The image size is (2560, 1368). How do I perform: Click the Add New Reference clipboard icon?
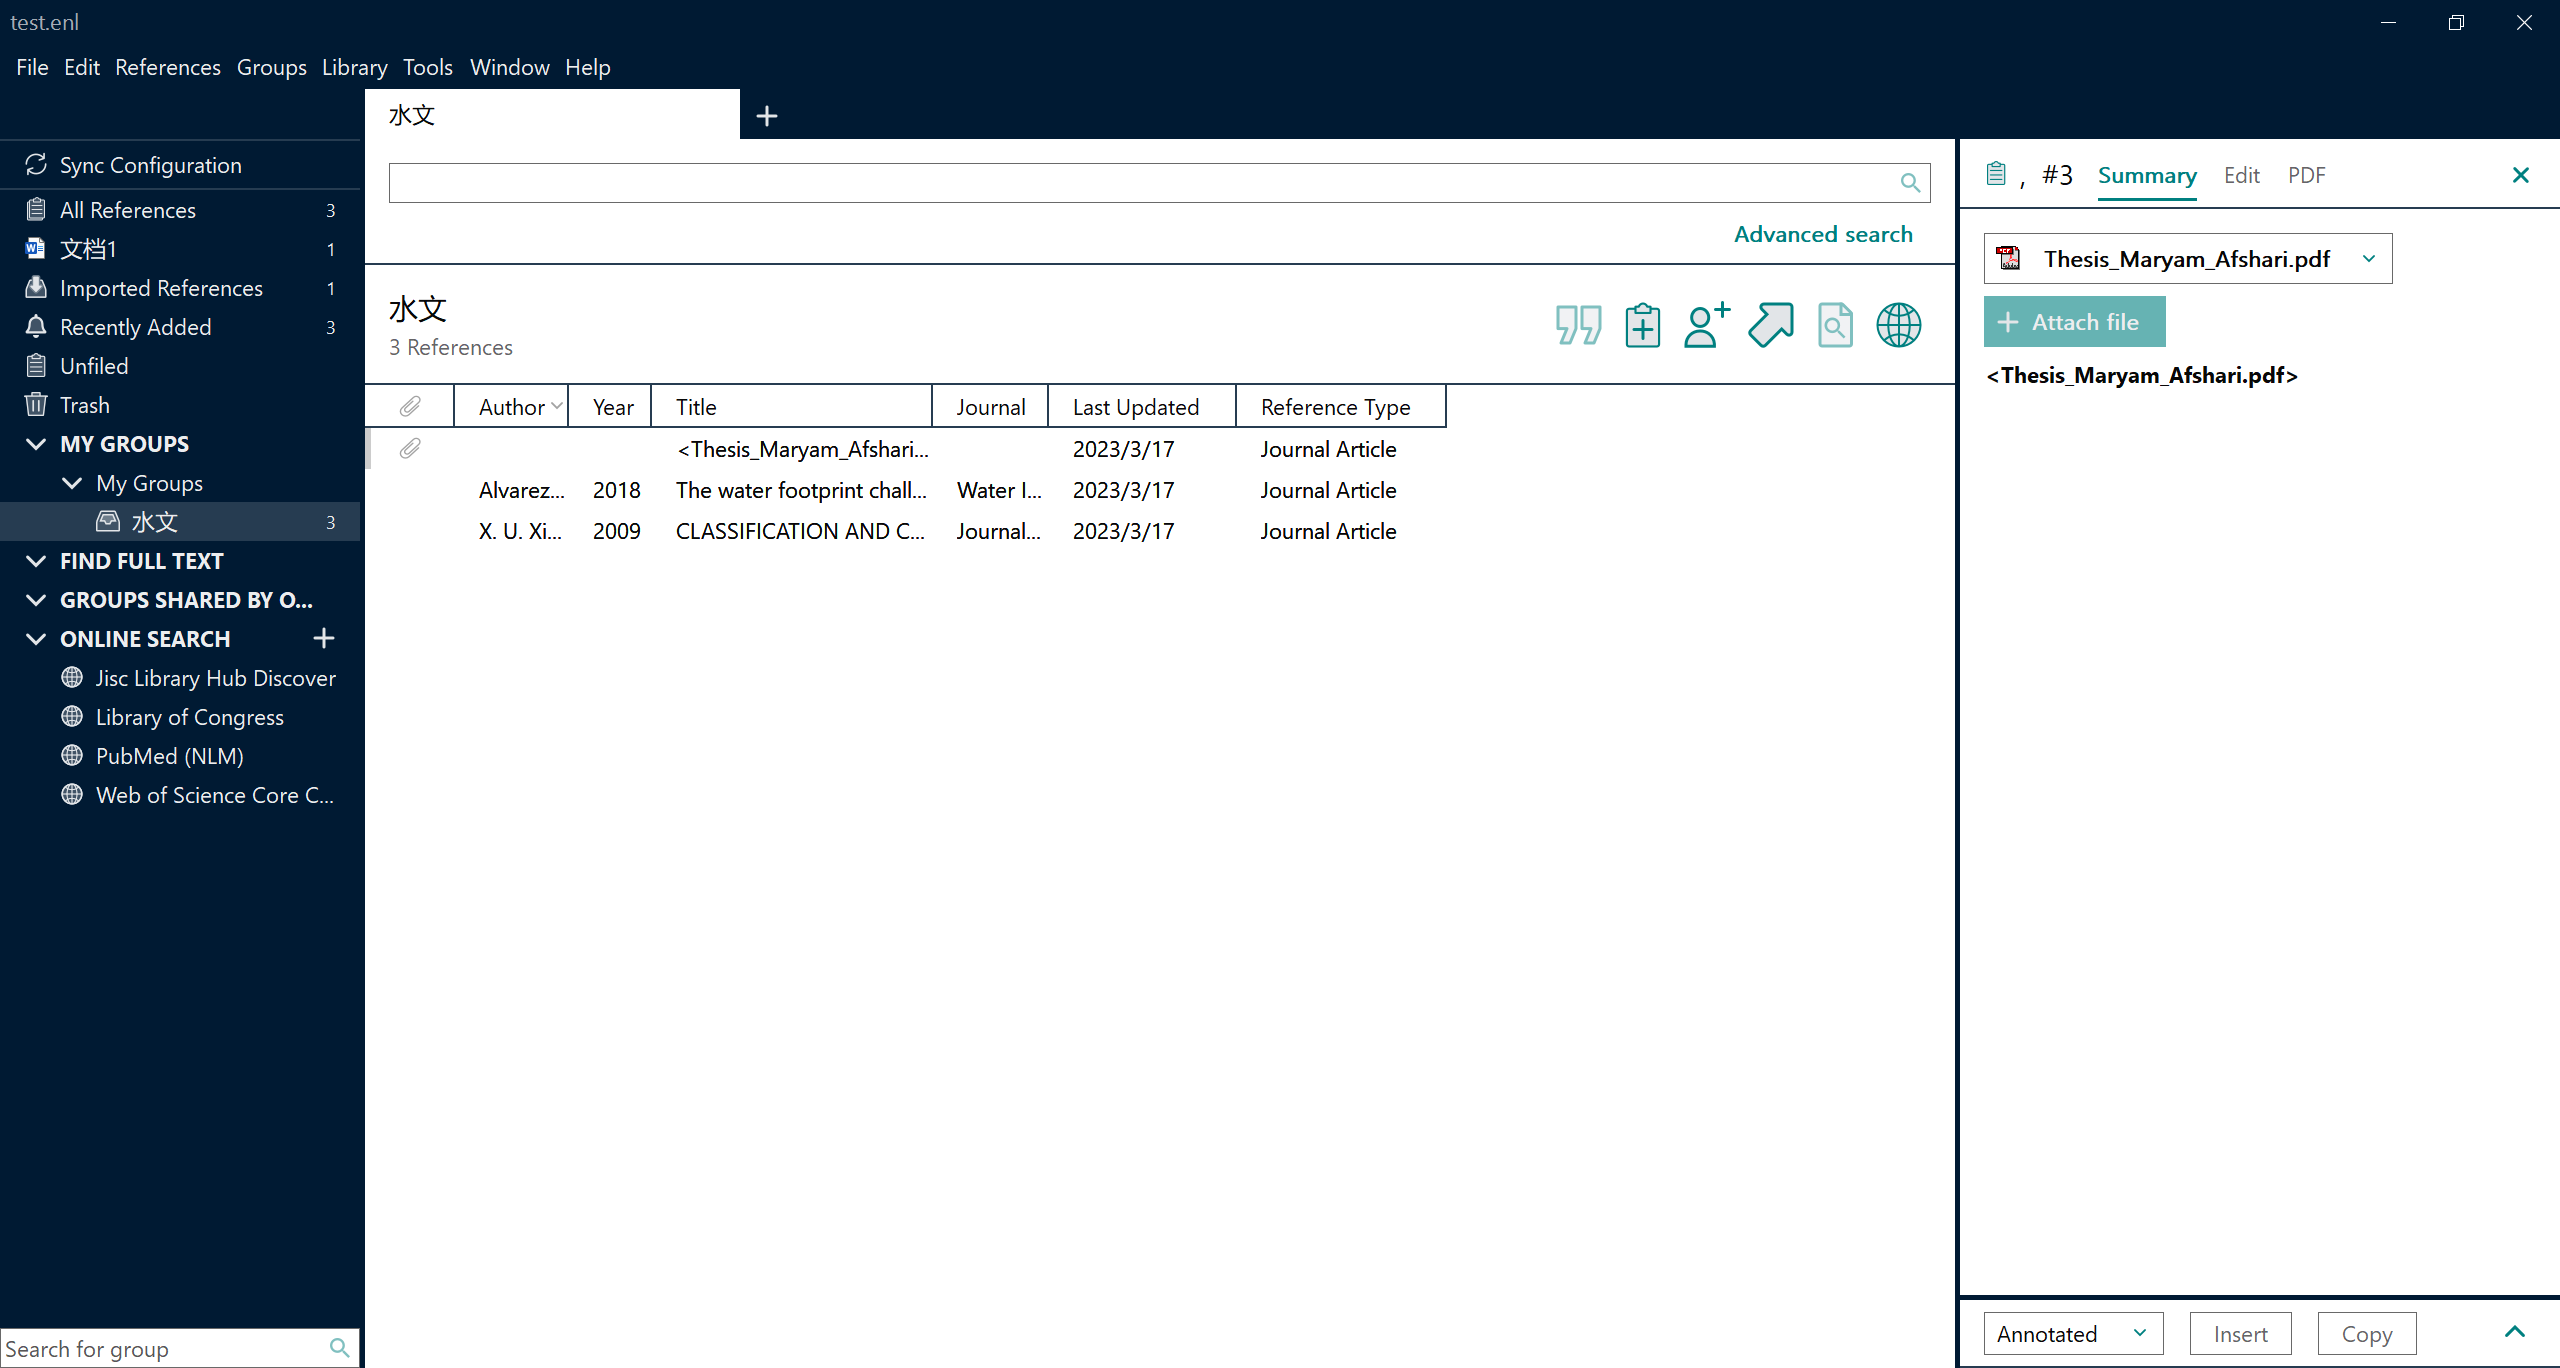coord(1642,325)
